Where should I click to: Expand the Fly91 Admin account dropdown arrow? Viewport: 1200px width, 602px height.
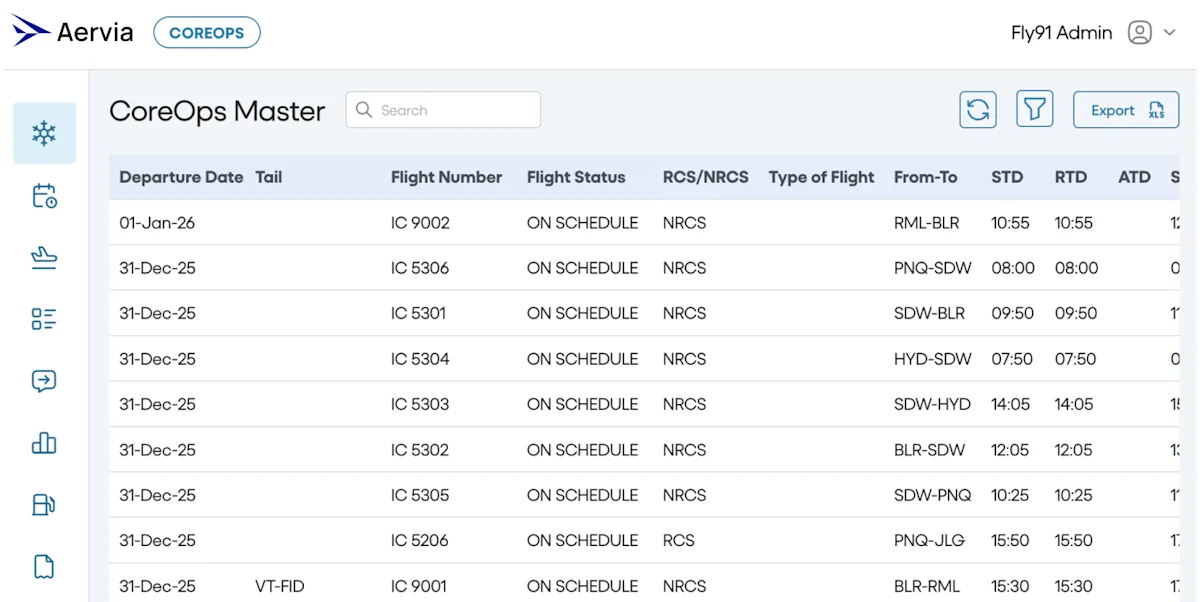1170,33
